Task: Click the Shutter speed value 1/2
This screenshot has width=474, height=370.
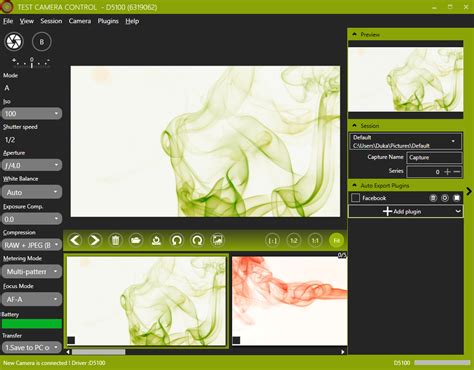Action: tap(10, 140)
